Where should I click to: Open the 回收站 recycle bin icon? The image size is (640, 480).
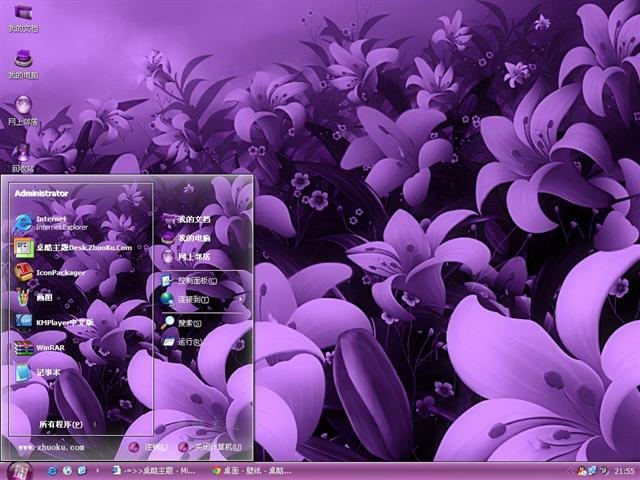[23, 158]
